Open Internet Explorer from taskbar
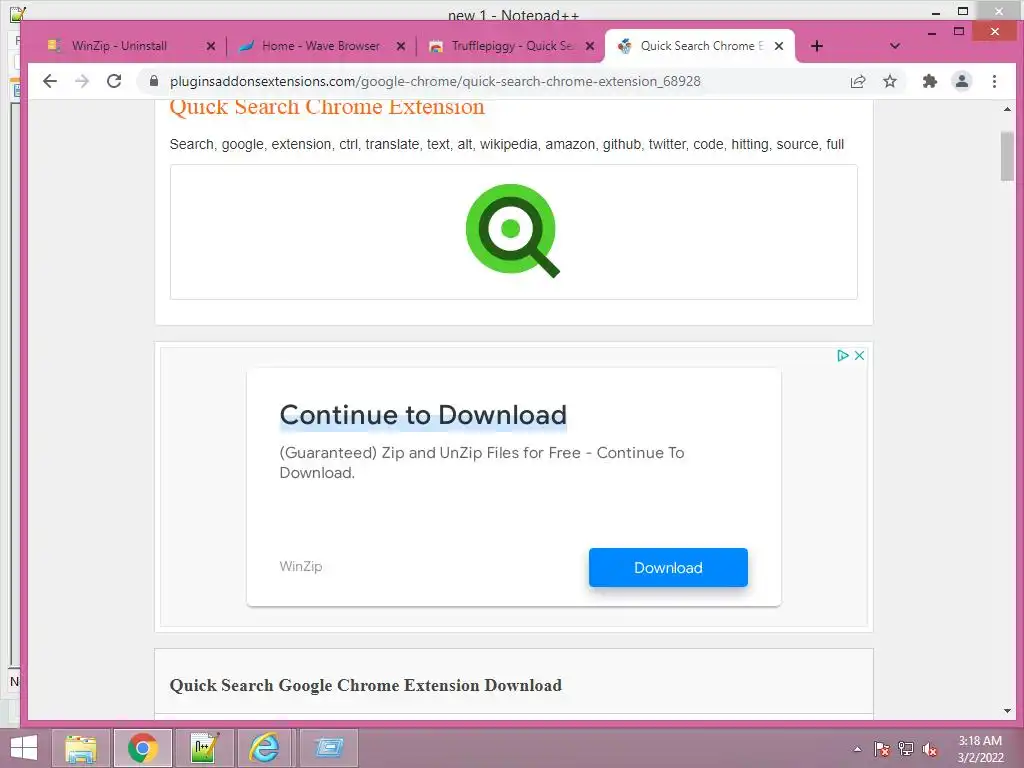The height and width of the screenshot is (768, 1024). pyautogui.click(x=264, y=748)
